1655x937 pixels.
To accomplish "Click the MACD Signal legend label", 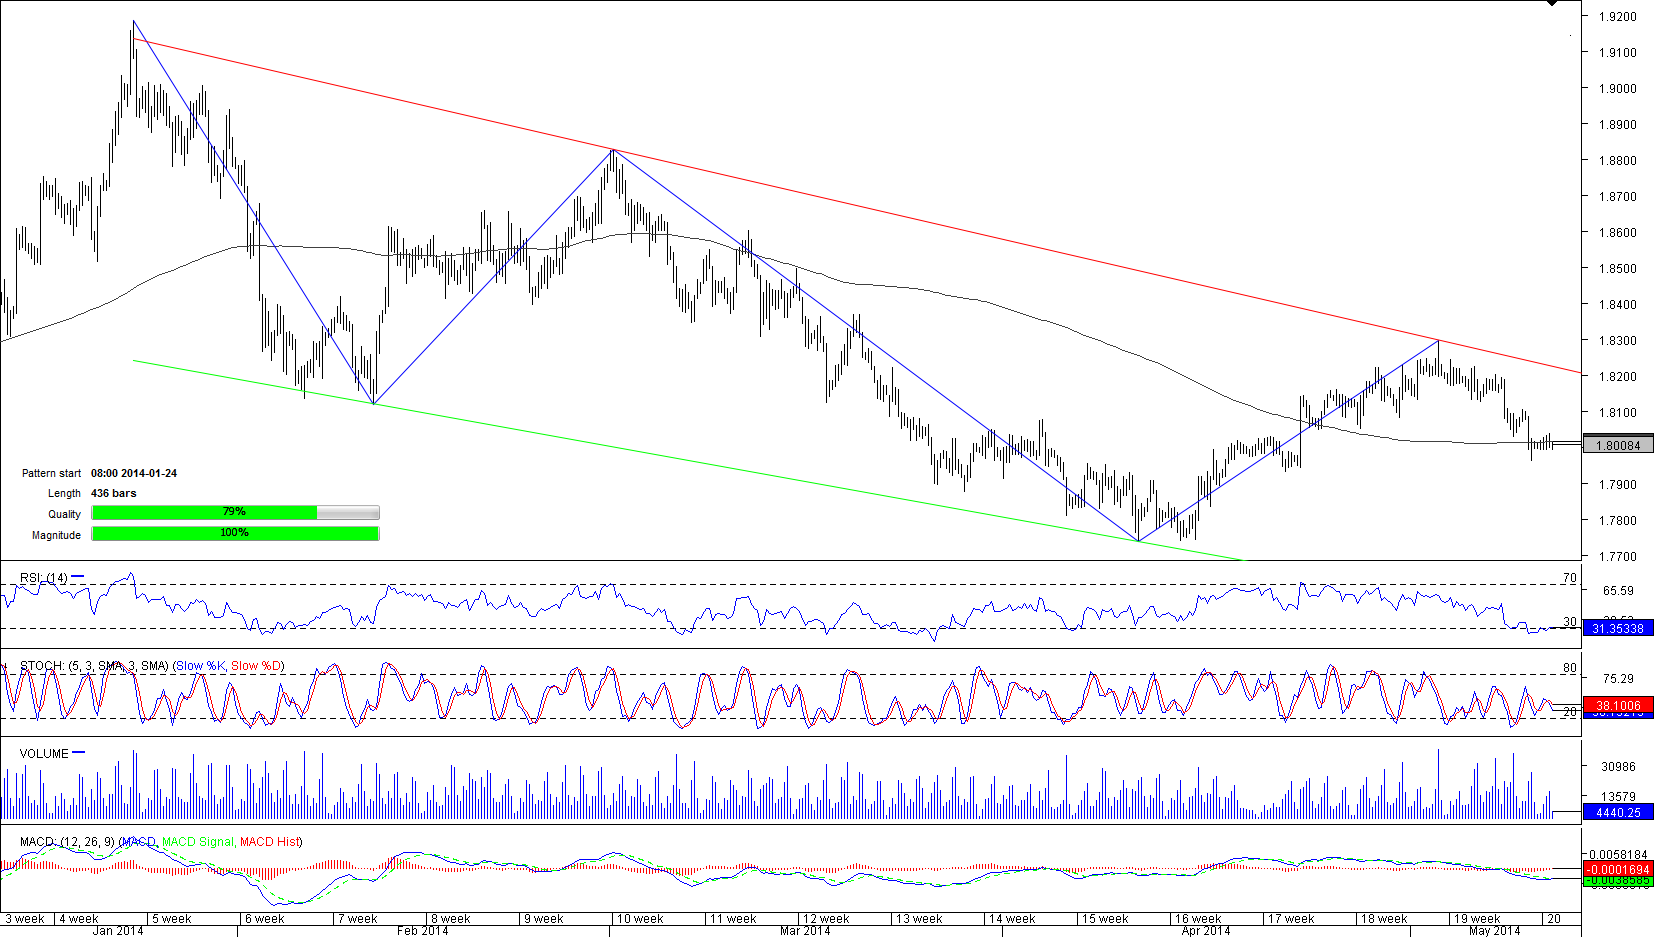I will point(198,842).
